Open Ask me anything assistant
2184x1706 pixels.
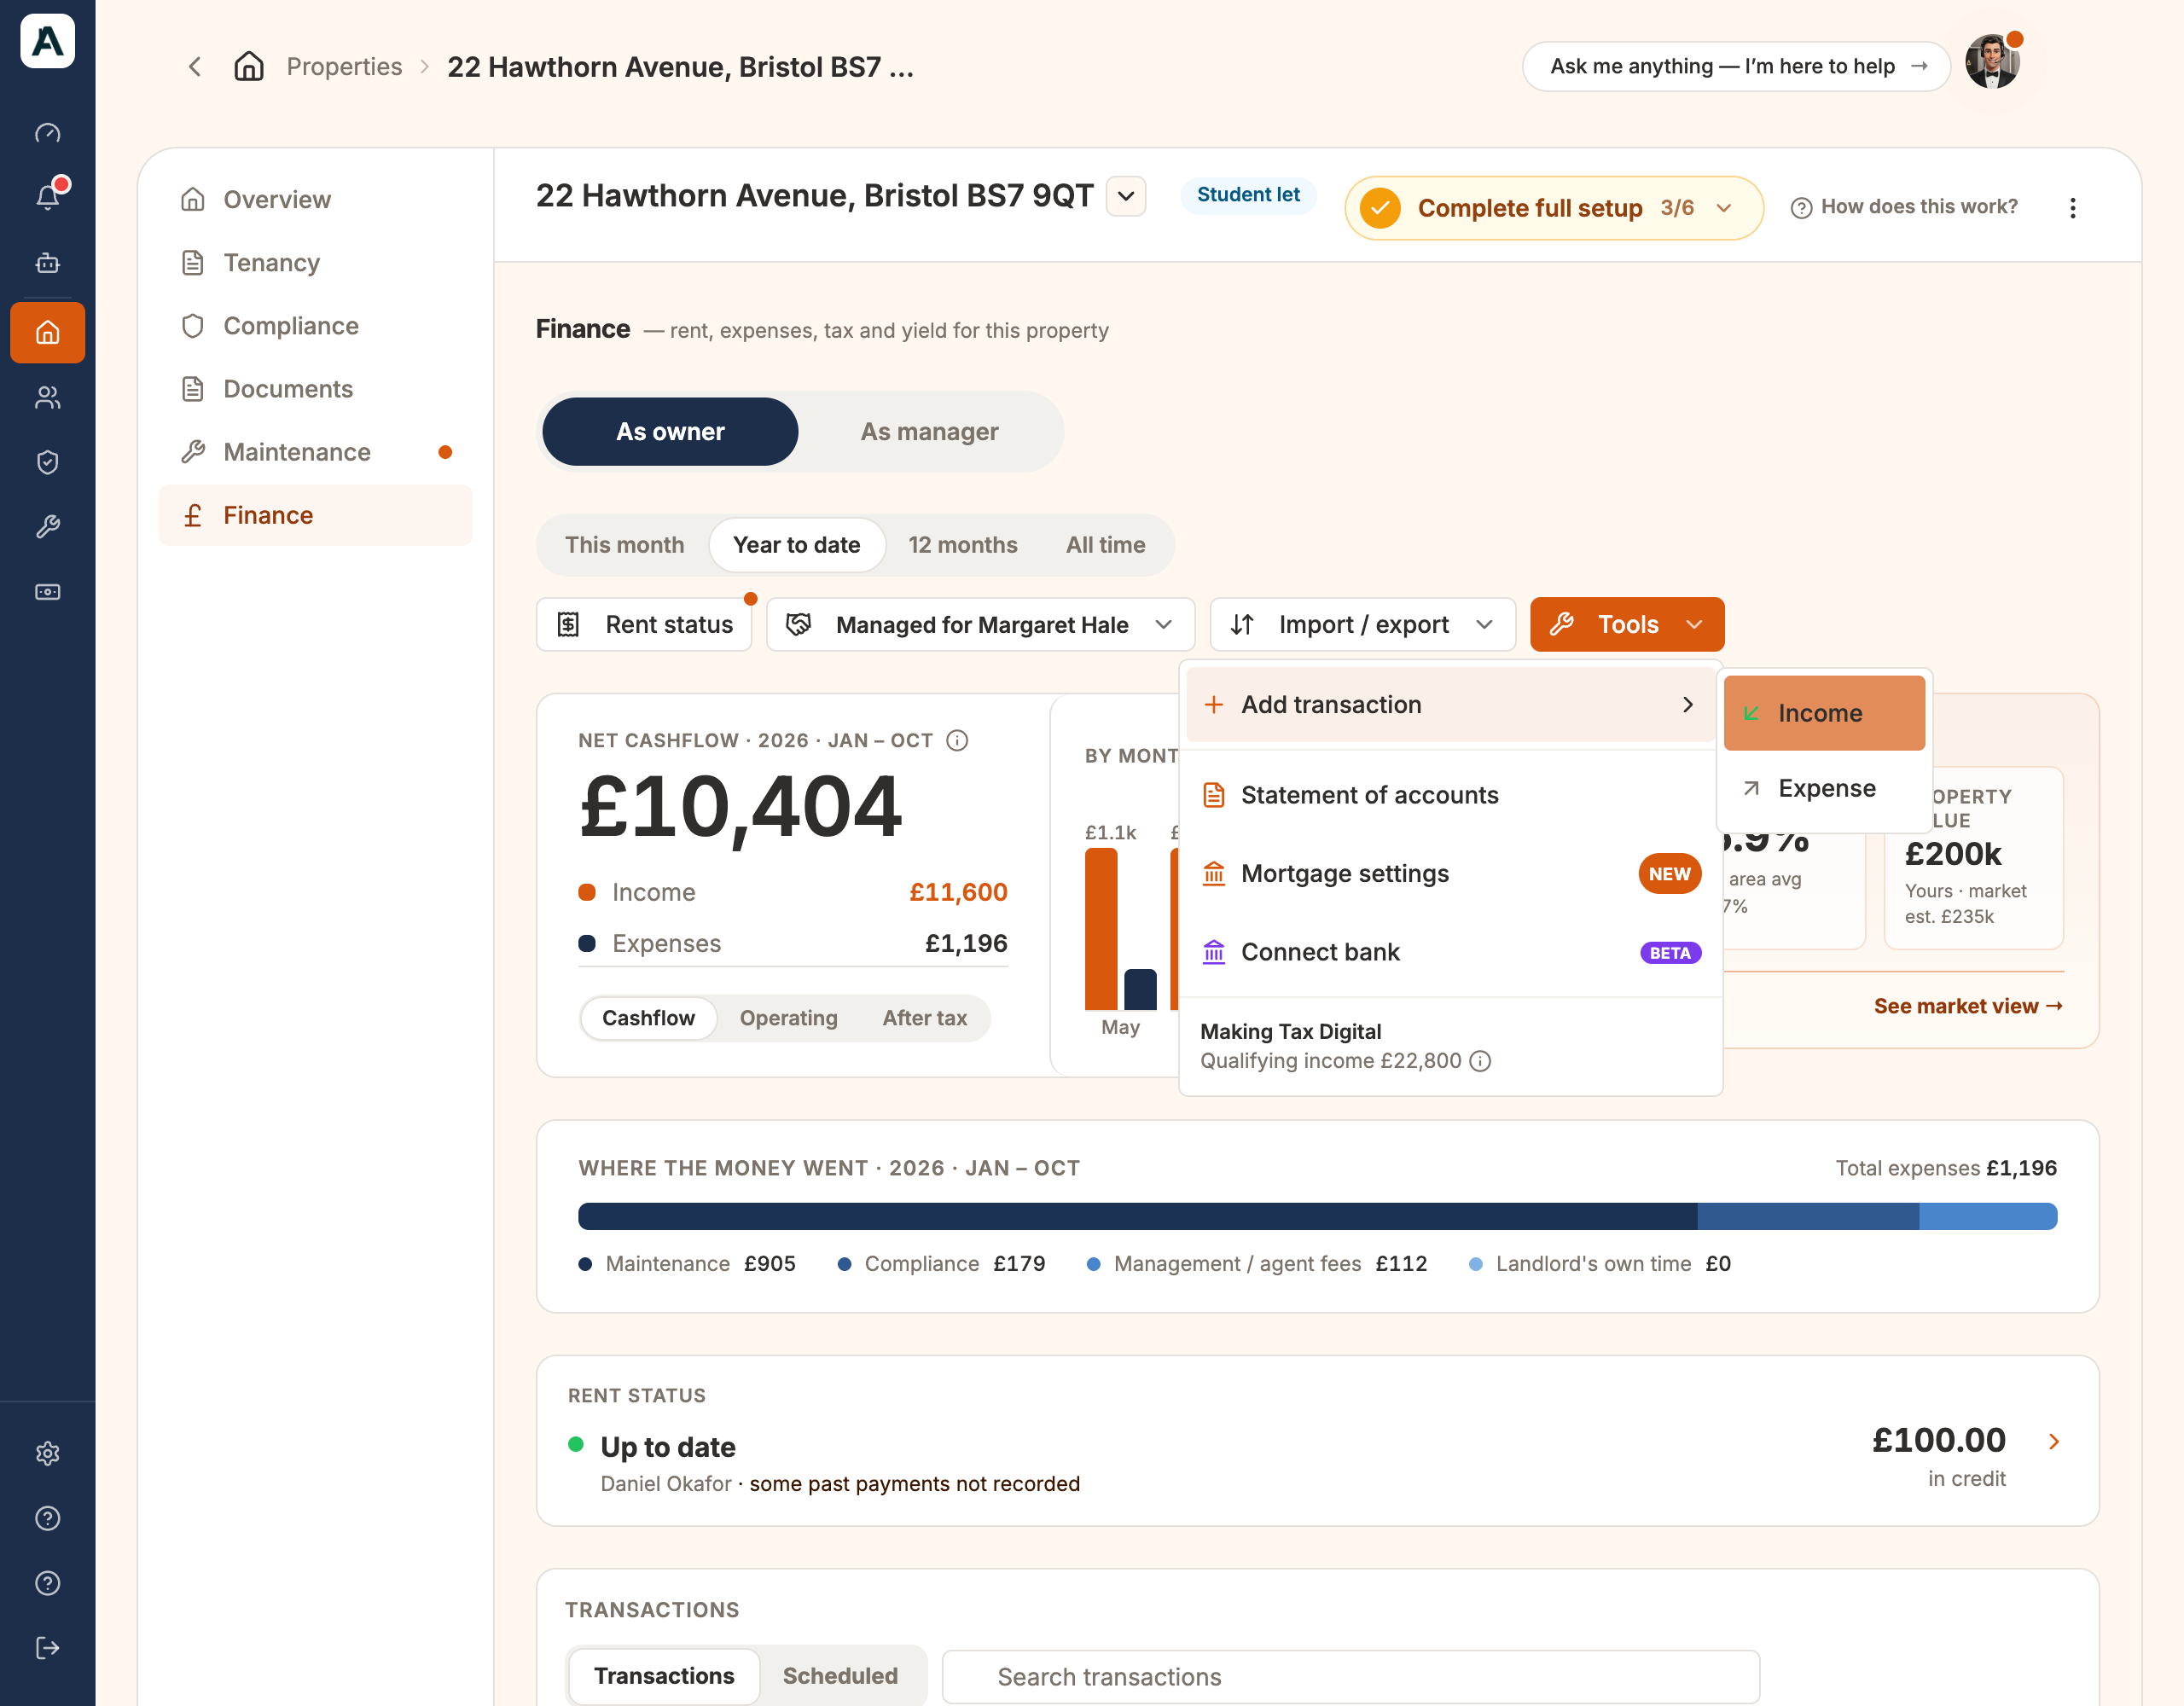pyautogui.click(x=1736, y=66)
